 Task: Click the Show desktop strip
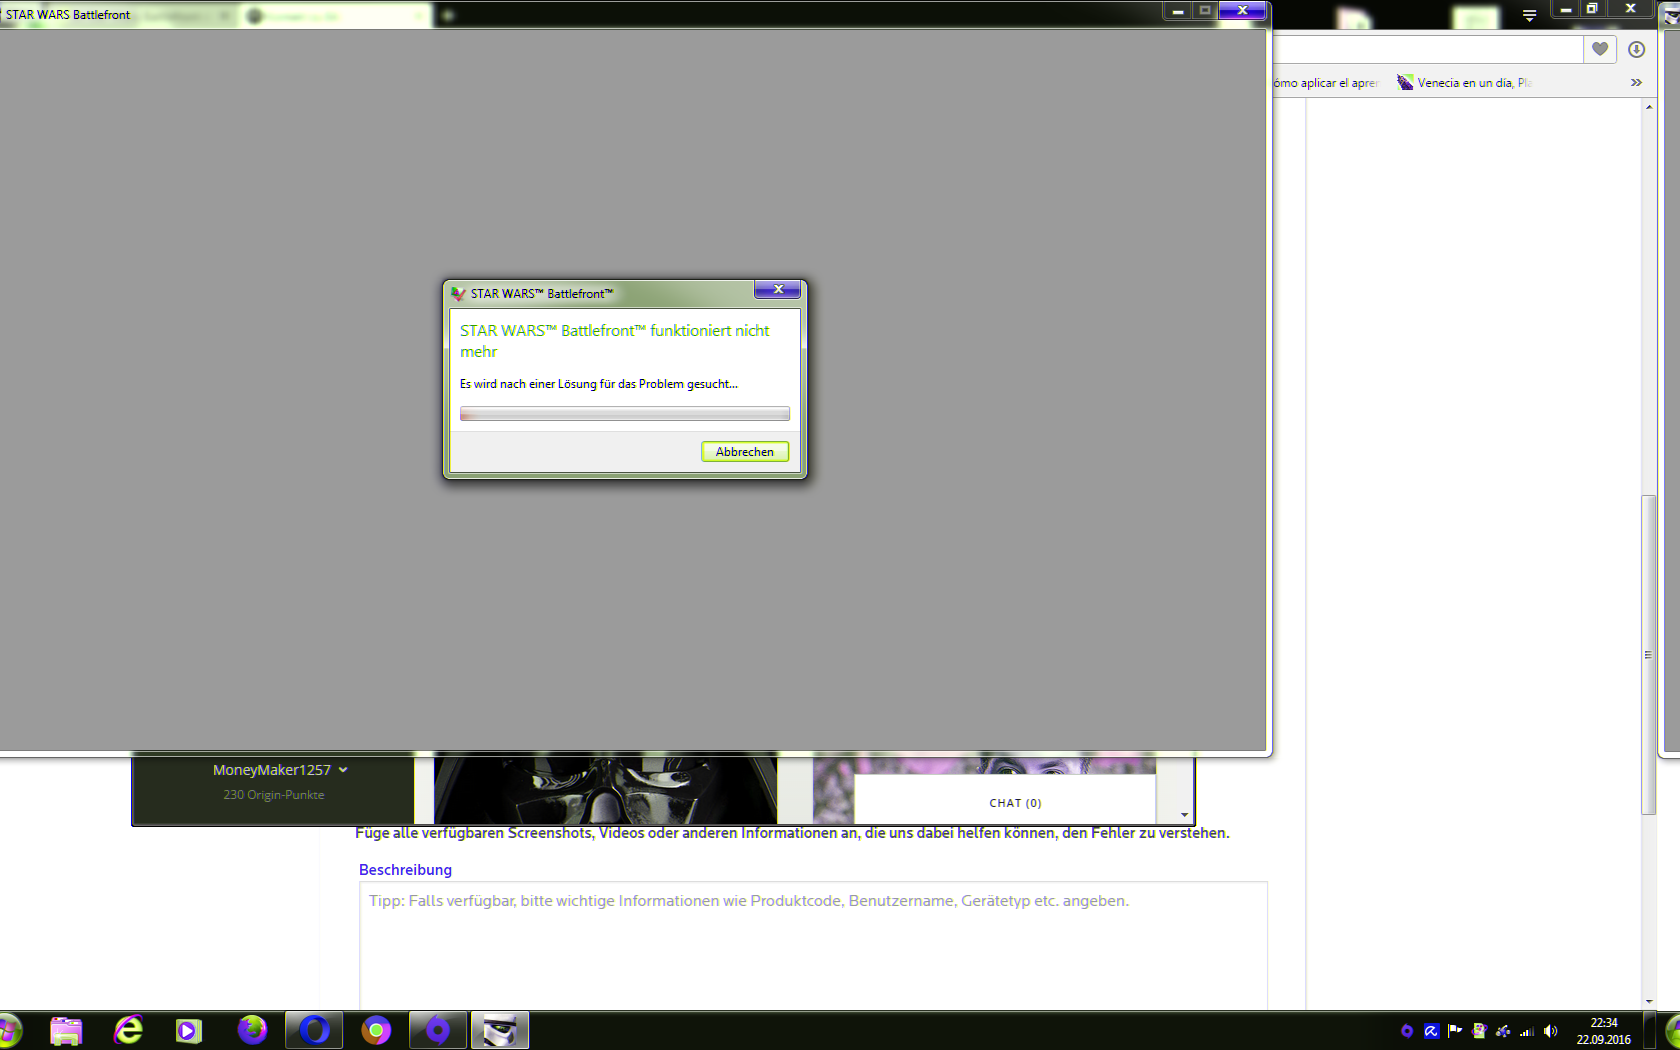(x=1650, y=1031)
